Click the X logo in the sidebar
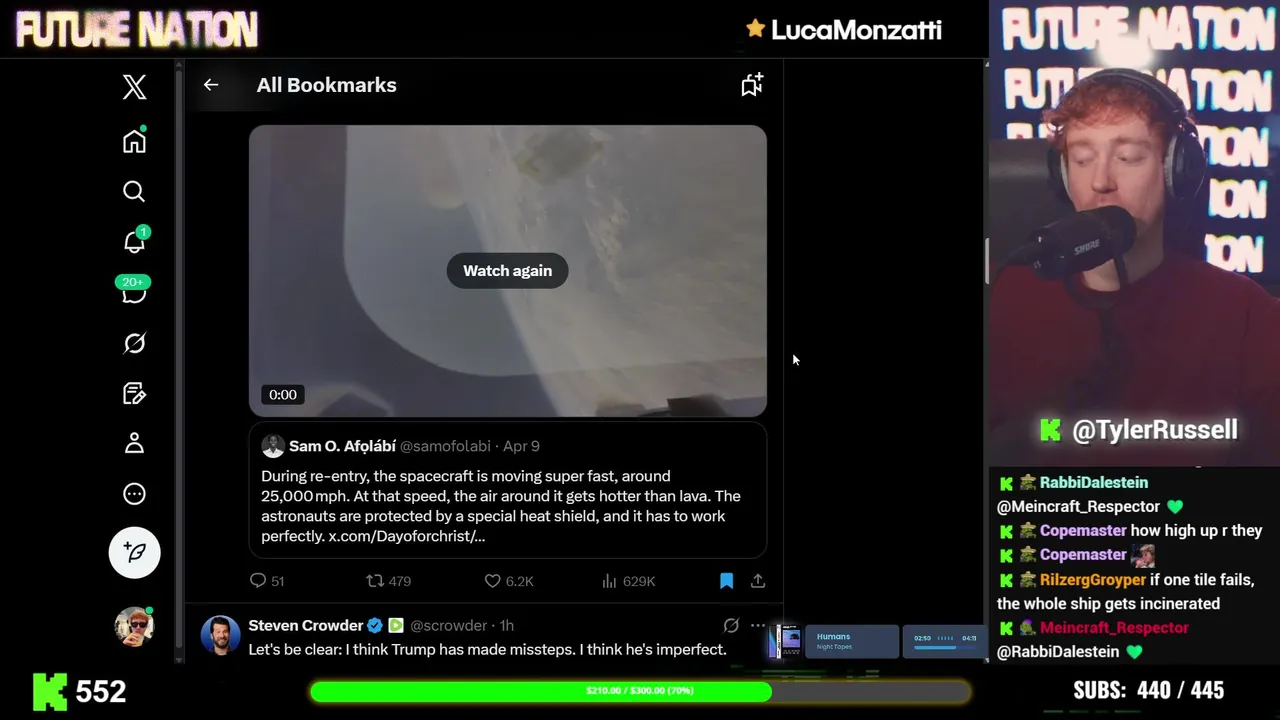1280x720 pixels. point(134,87)
